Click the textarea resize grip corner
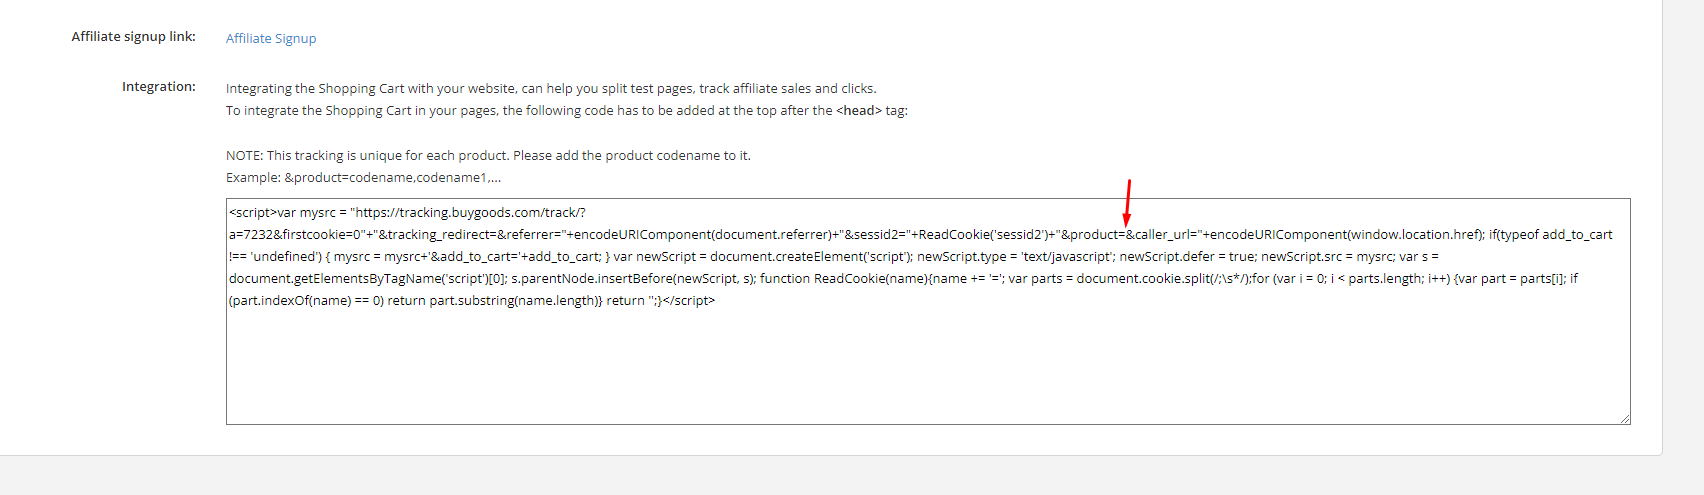Viewport: 1704px width, 495px height. pos(1625,419)
